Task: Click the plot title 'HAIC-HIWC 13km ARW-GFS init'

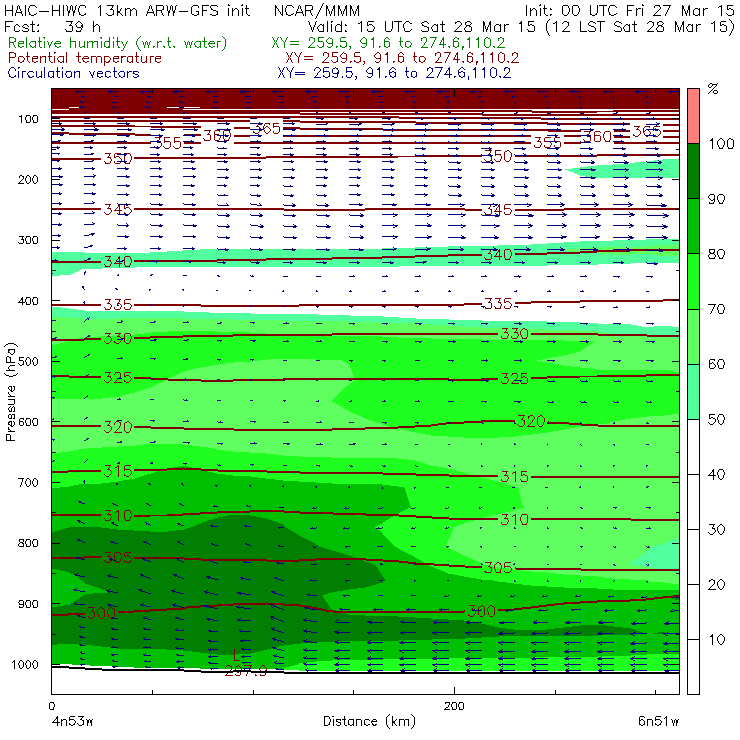Action: coord(127,10)
